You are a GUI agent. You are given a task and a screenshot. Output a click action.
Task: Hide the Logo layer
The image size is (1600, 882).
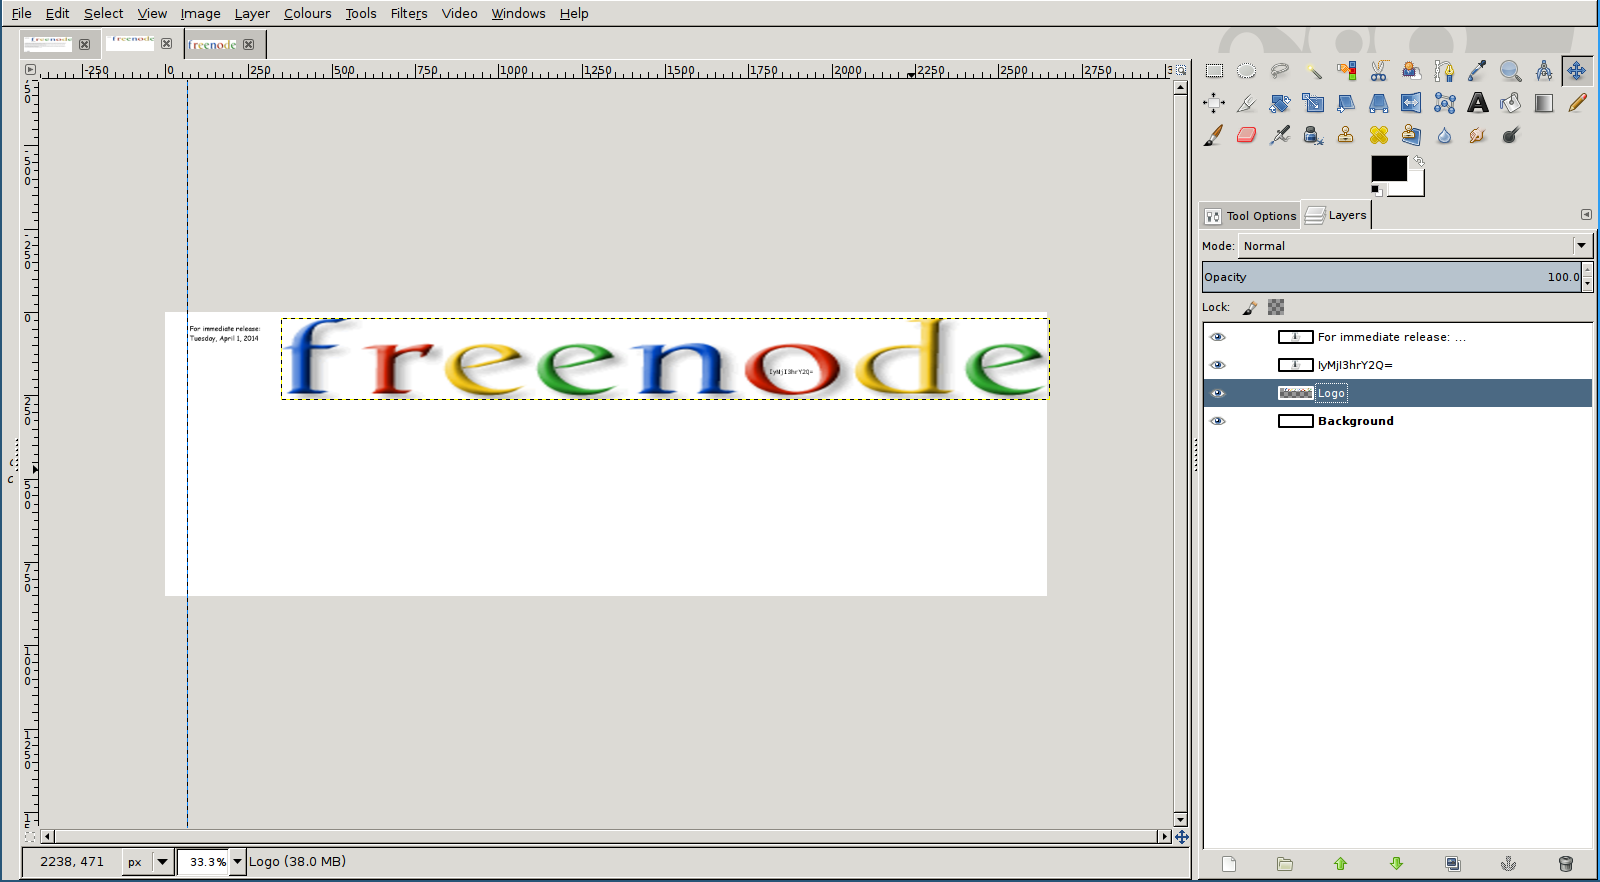(1217, 393)
